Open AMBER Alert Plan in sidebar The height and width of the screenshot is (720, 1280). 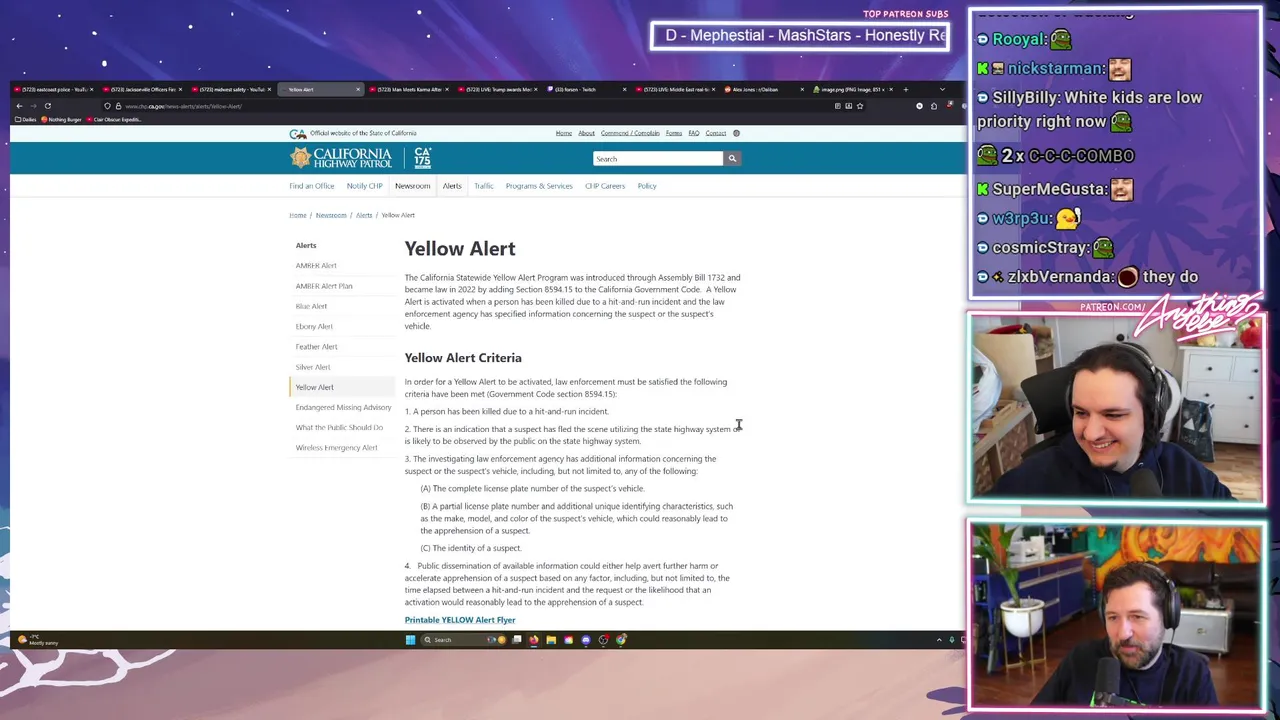click(x=324, y=286)
